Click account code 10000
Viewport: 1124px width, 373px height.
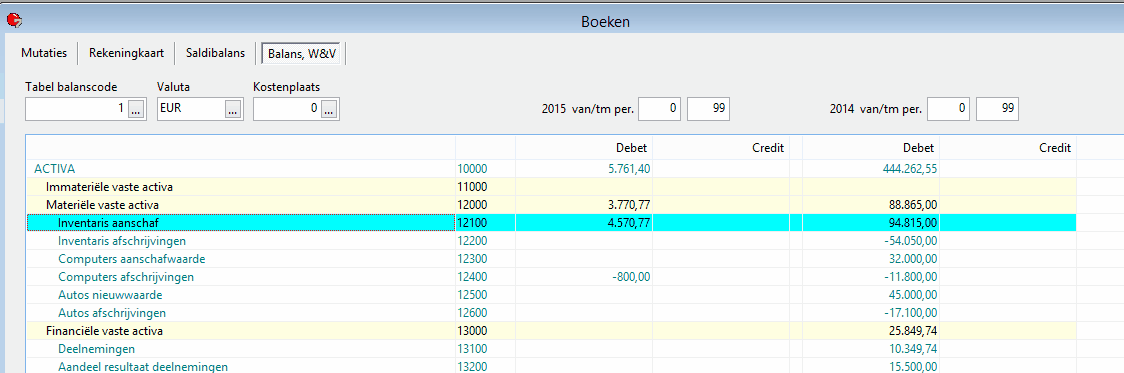point(472,169)
